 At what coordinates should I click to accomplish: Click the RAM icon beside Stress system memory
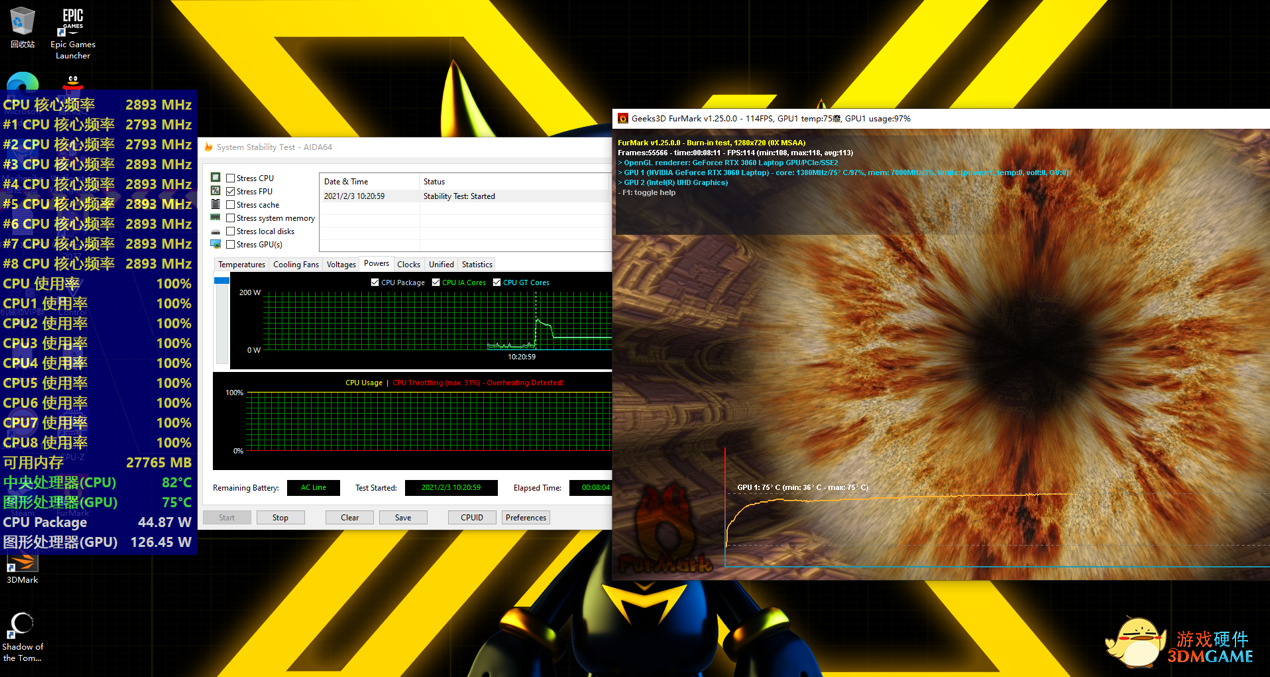coord(215,218)
